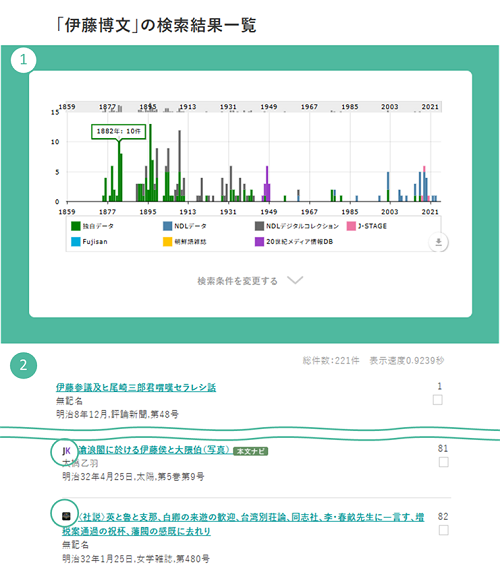Viewport: 500px width, 578px height.
Task: Tick the checkbox for result 81
Action: 444,462
